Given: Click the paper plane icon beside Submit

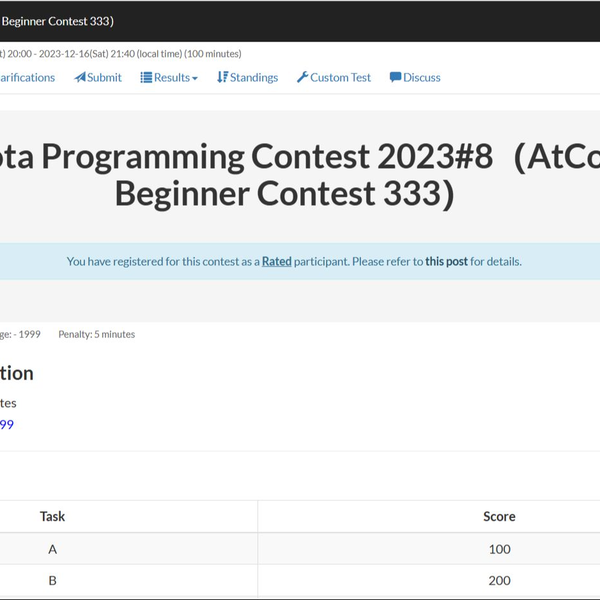Looking at the screenshot, I should [x=80, y=78].
